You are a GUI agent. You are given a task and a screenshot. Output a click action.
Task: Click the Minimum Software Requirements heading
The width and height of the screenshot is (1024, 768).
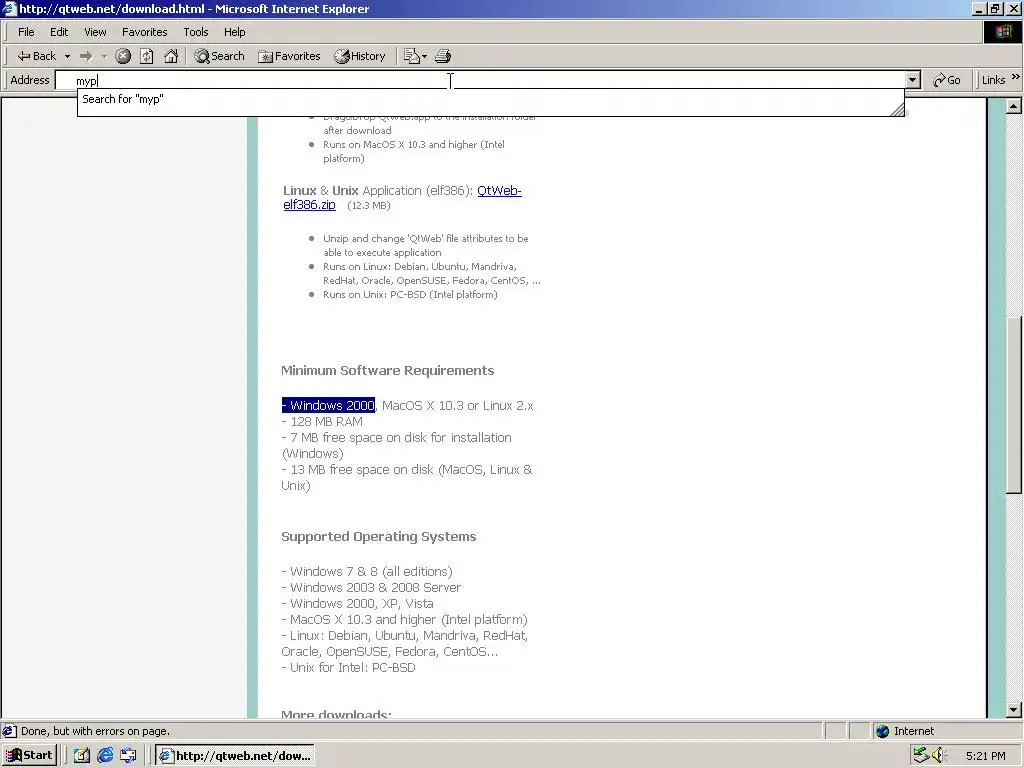click(x=387, y=371)
